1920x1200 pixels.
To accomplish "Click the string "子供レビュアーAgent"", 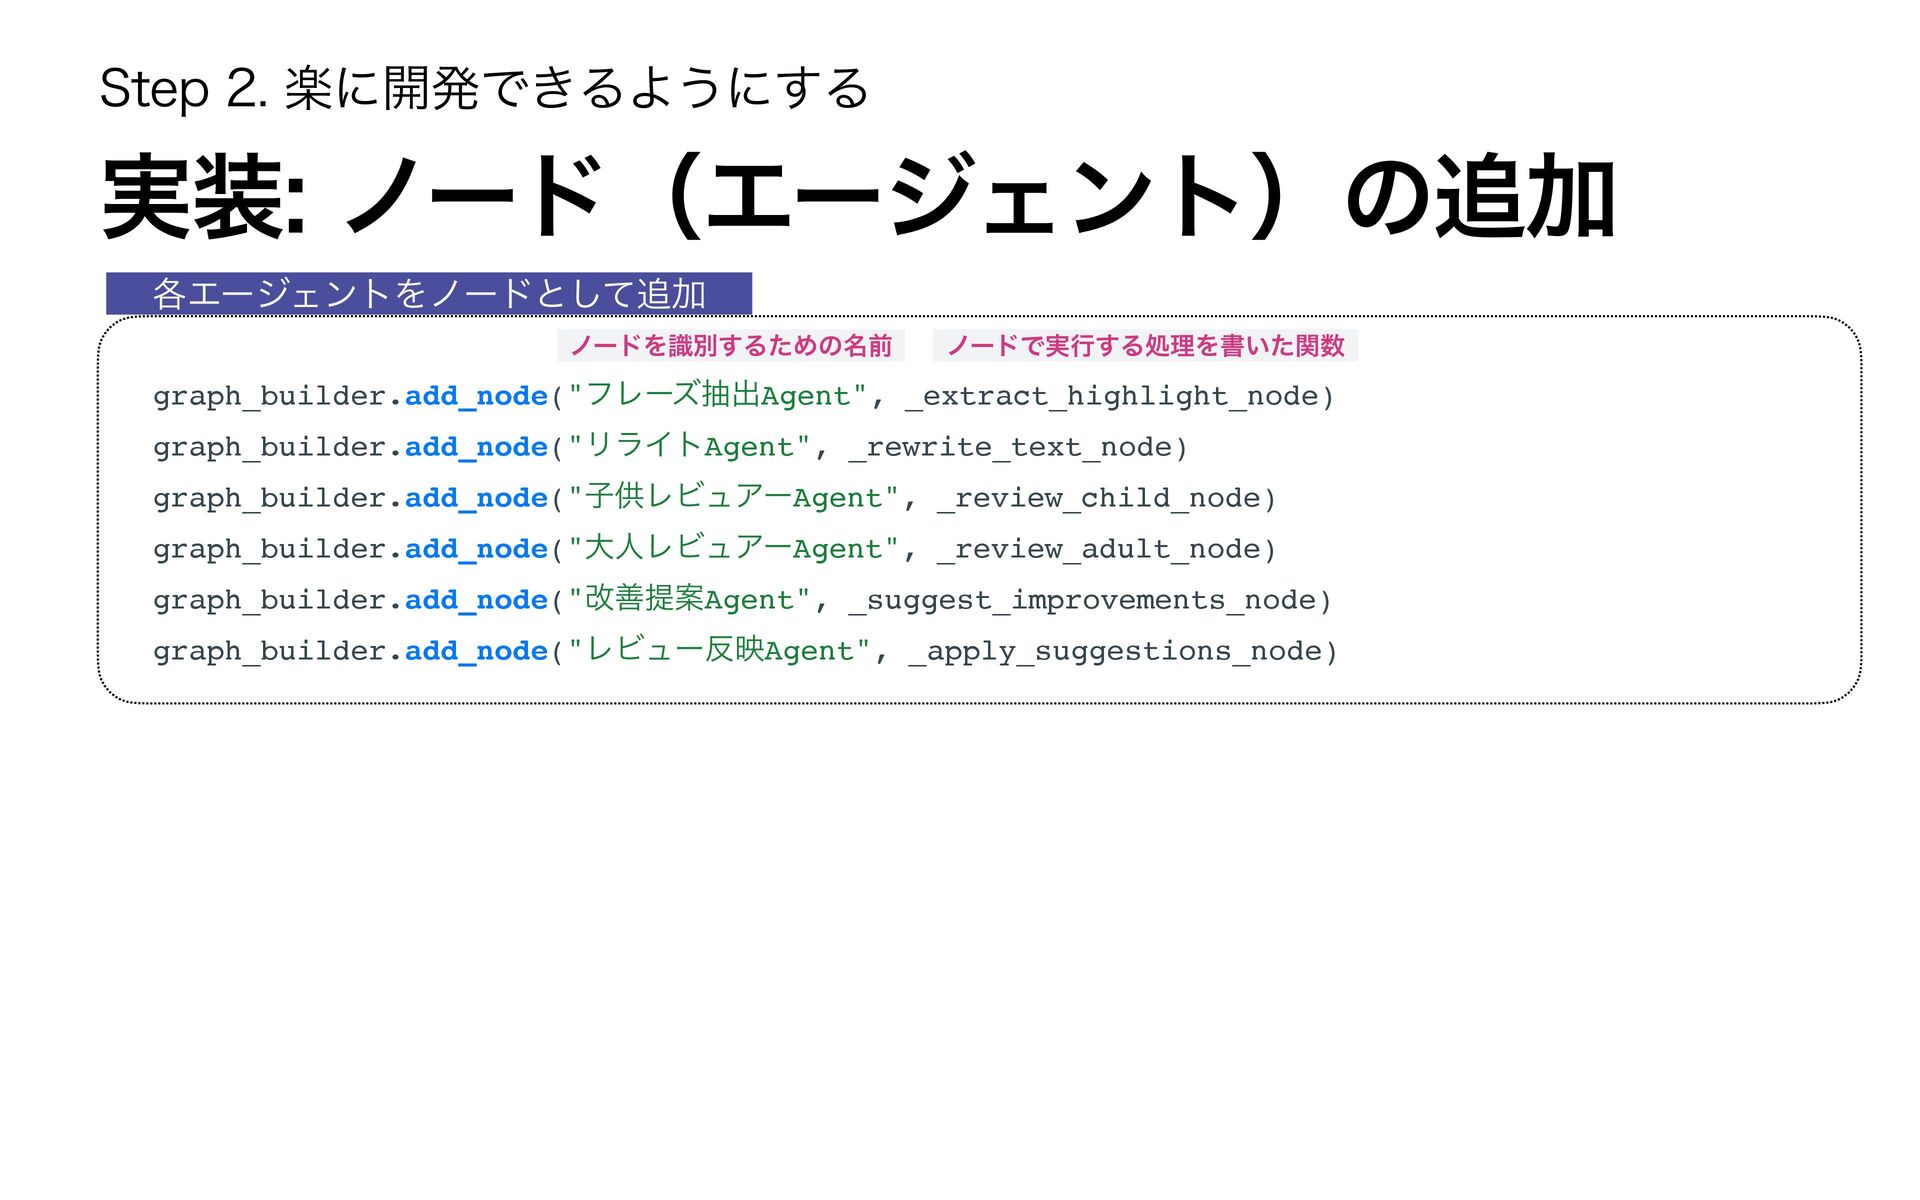I will point(733,498).
